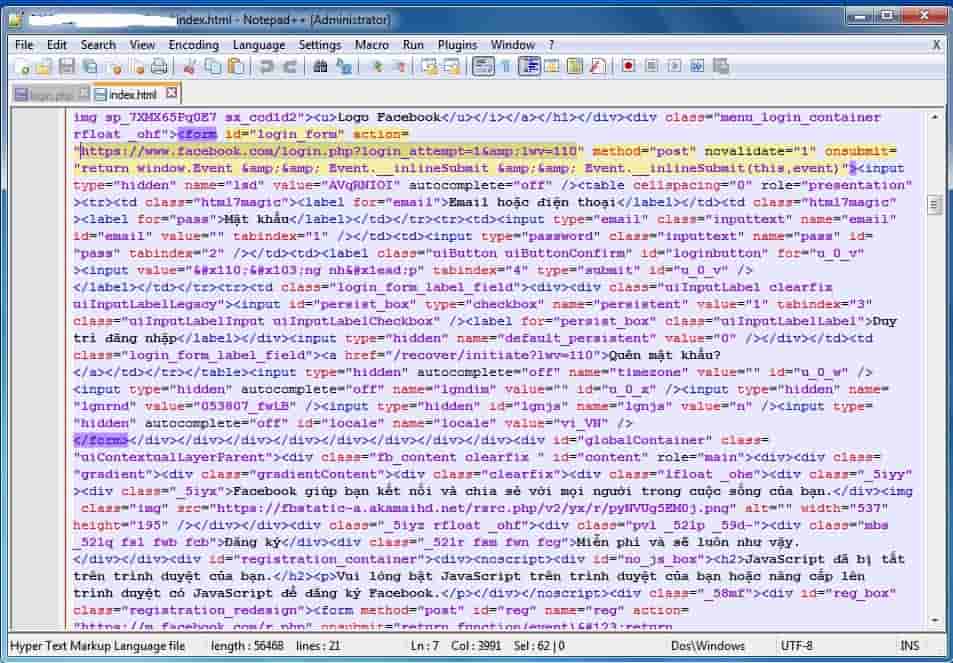Viewport: 953px width, 663px height.
Task: Toggle the INS insert mode indicator
Action: point(909,645)
